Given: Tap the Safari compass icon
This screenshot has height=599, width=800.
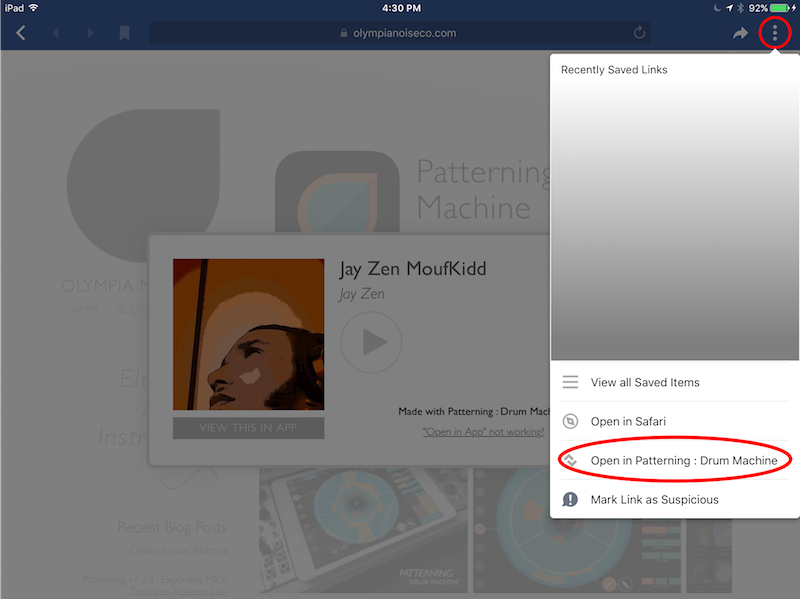Looking at the screenshot, I should pyautogui.click(x=570, y=421).
